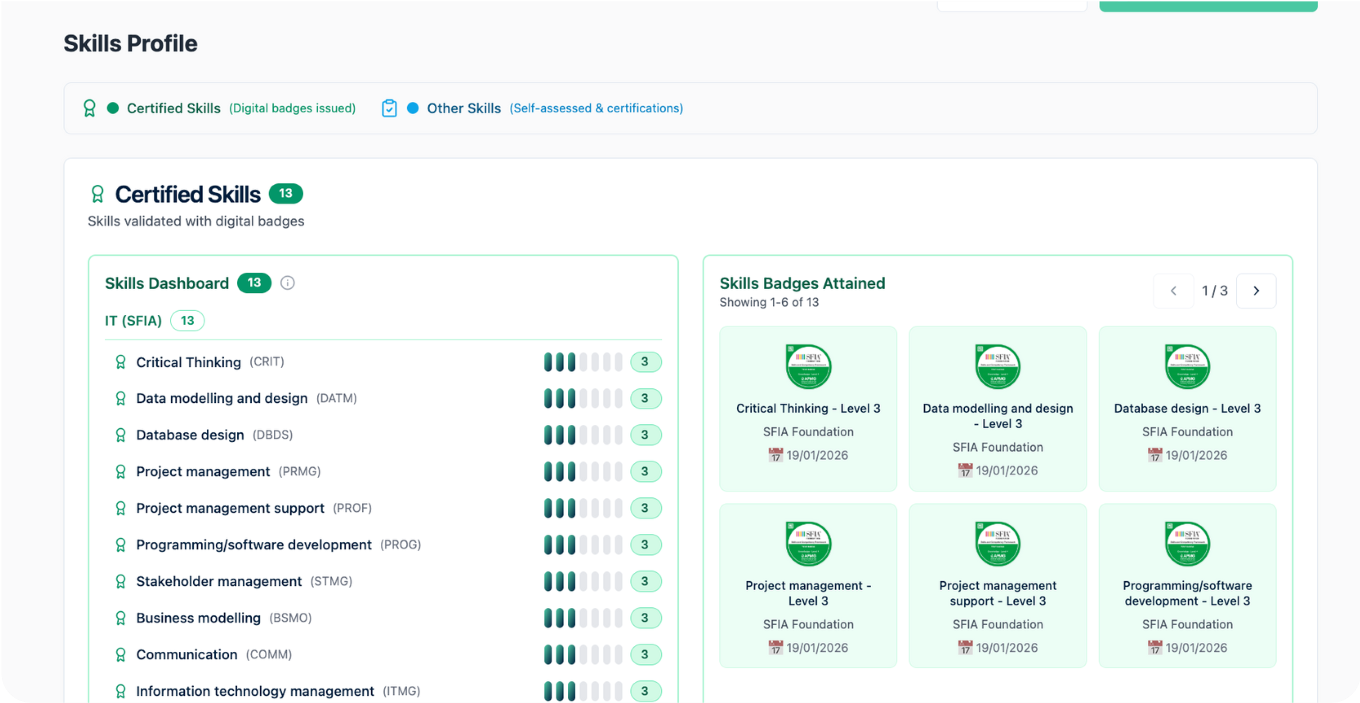Screen dimensions: 1360x703
Task: Click '(Self-assessed & certifications)' text
Action: click(x=596, y=108)
